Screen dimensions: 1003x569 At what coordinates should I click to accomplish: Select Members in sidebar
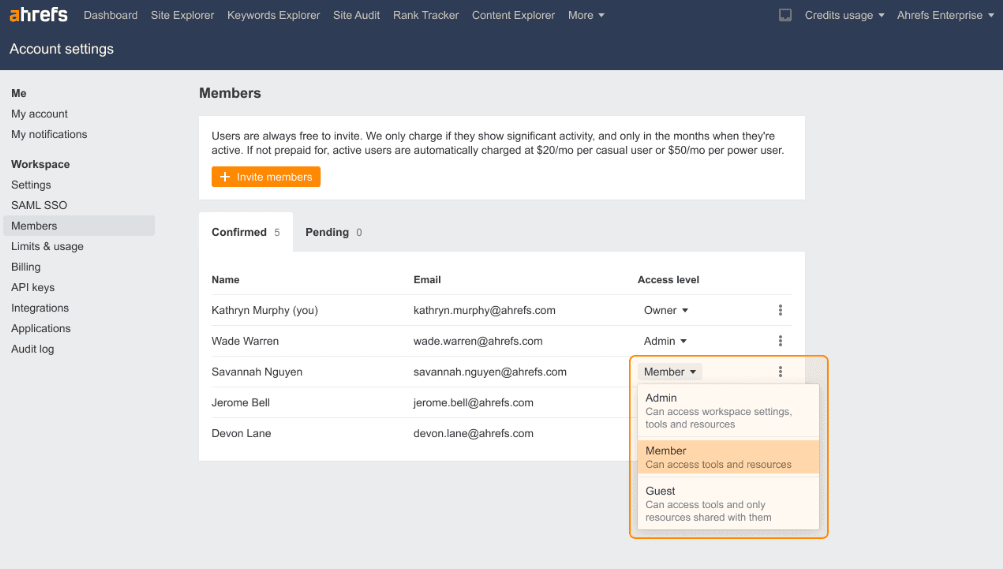pyautogui.click(x=79, y=226)
